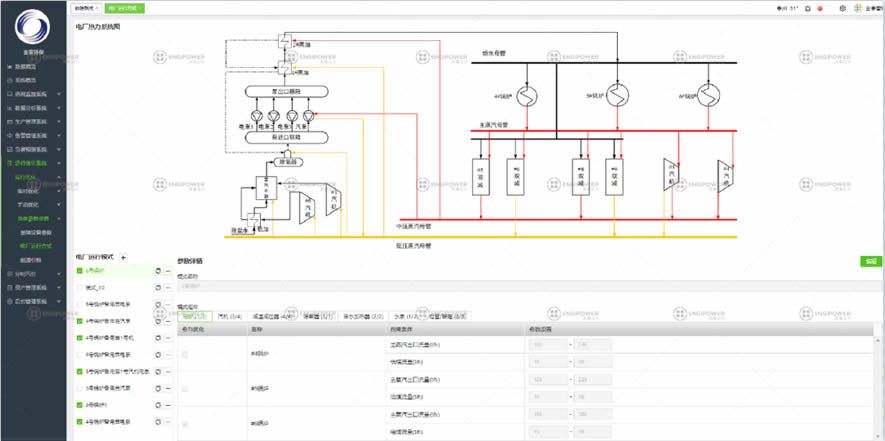This screenshot has height=441, width=885.
Task: Open settings via the top-right gear icon
Action: click(x=842, y=7)
